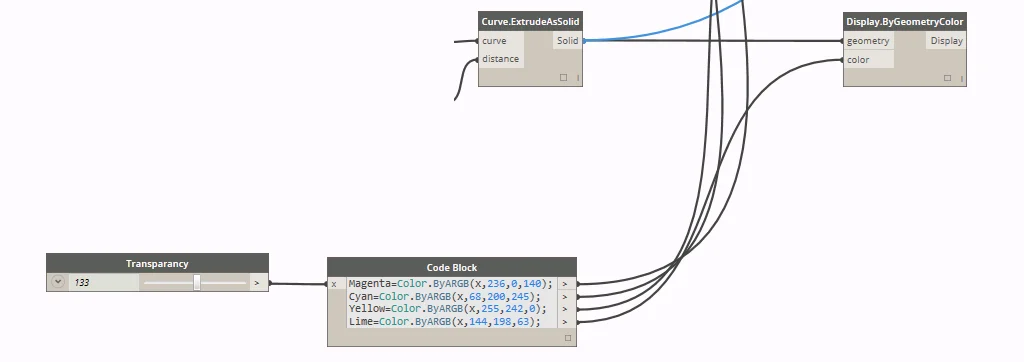Click the Magenta line output port

[x=567, y=284]
